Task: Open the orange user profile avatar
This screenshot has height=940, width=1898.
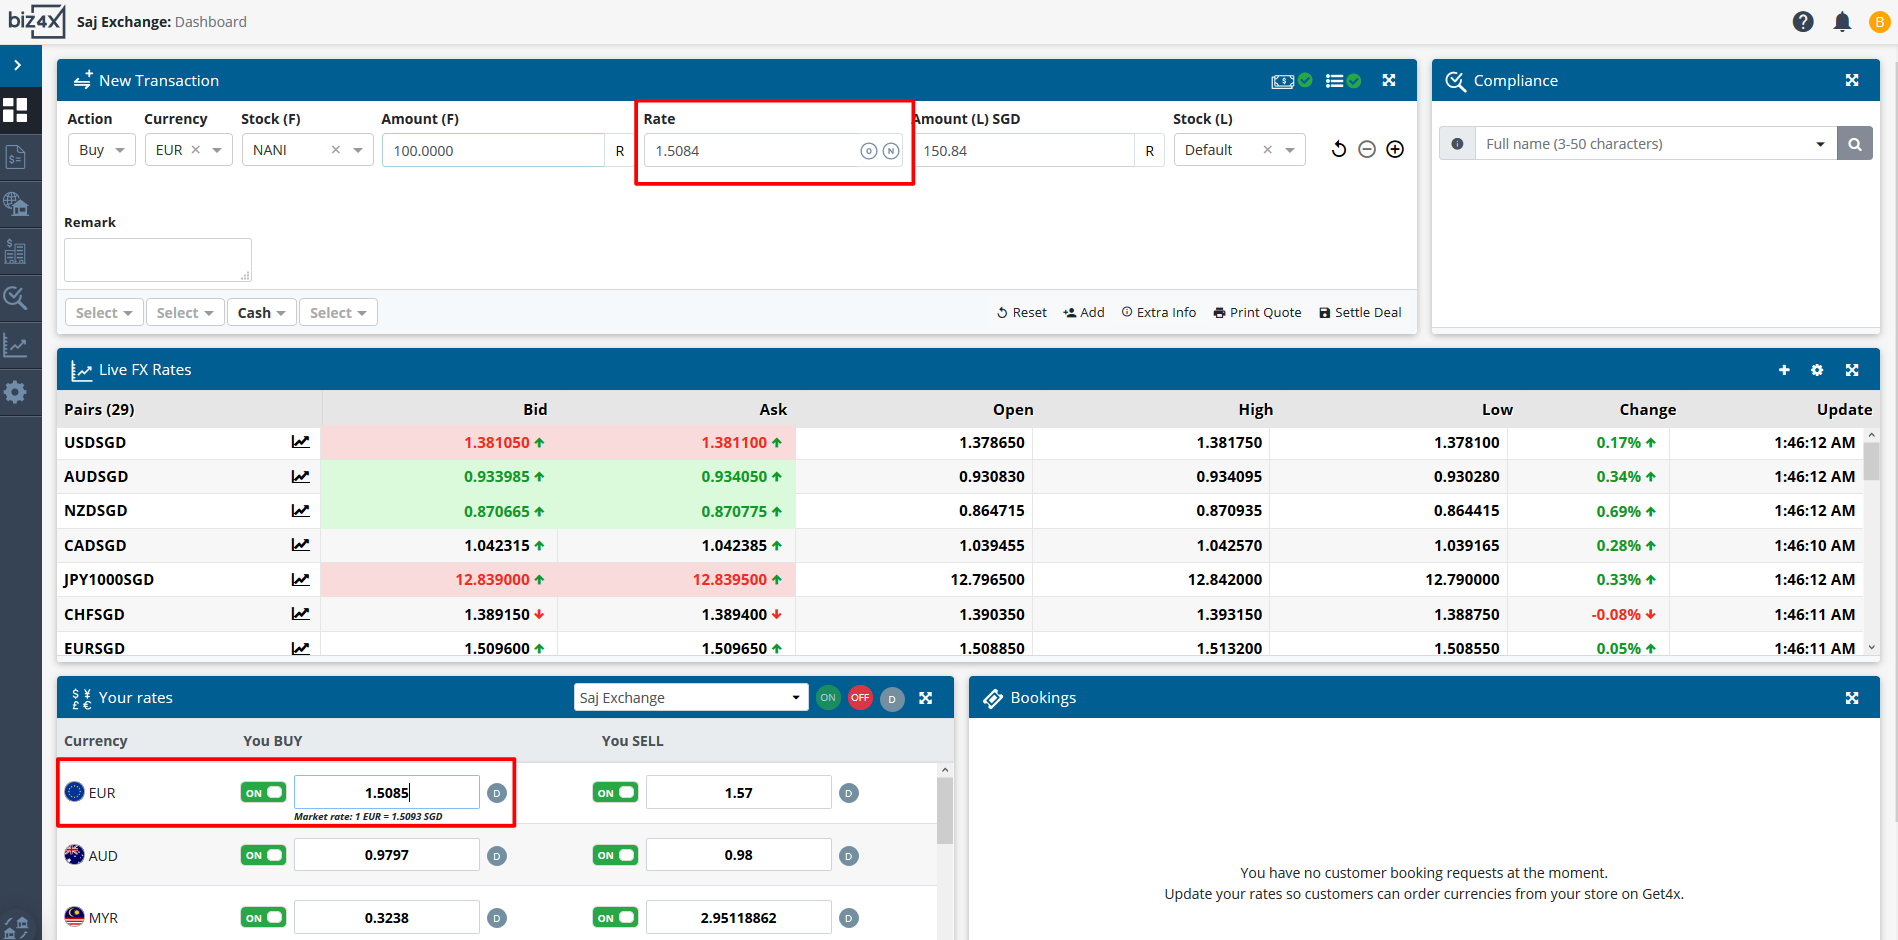Action: pyautogui.click(x=1879, y=22)
